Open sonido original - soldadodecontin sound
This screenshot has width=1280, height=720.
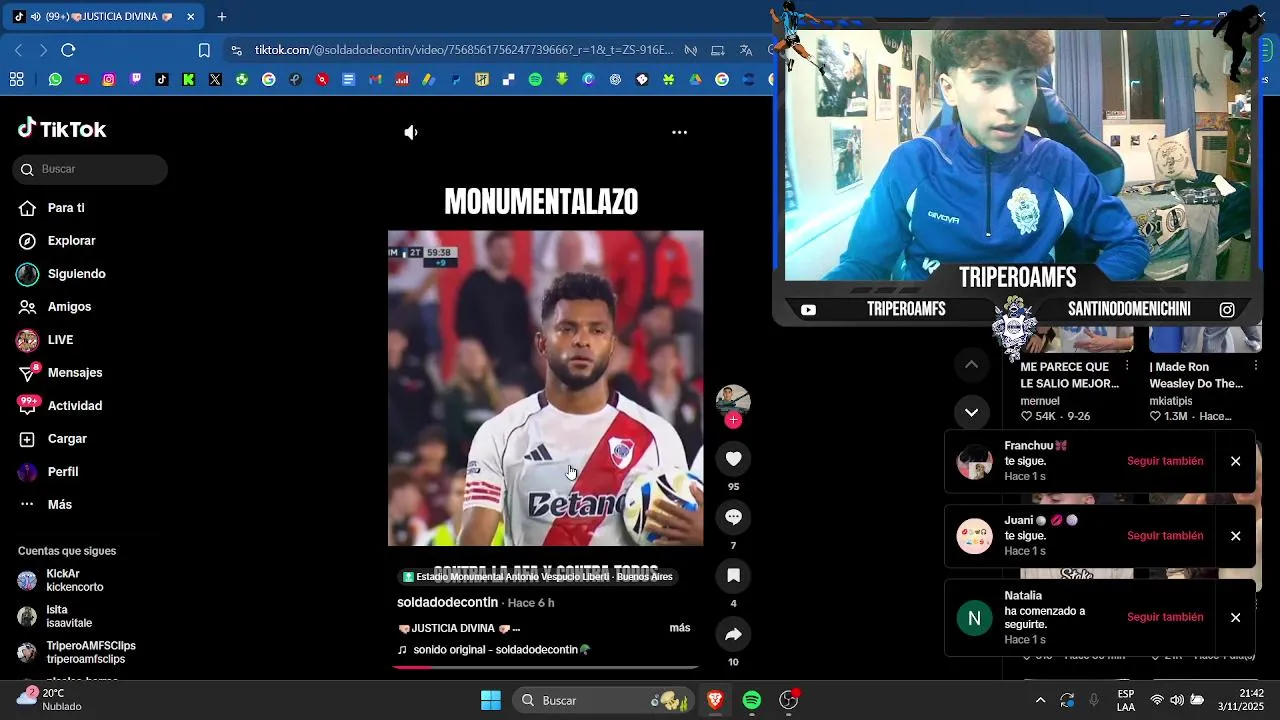(494, 650)
